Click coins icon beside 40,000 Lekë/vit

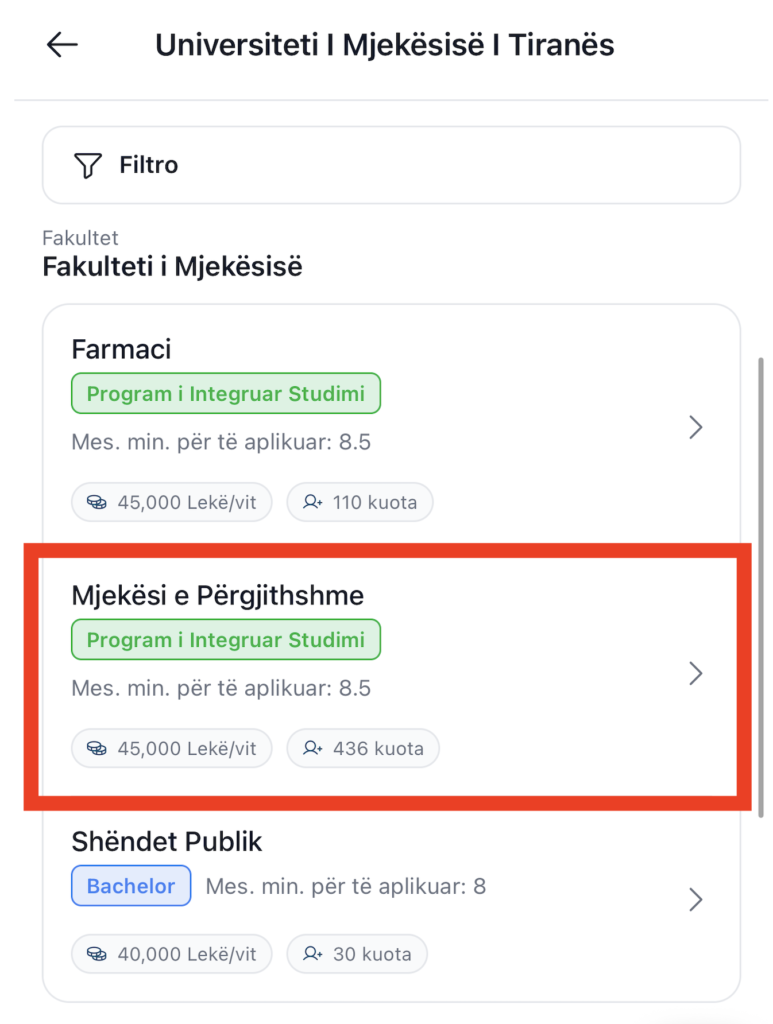click(x=97, y=954)
